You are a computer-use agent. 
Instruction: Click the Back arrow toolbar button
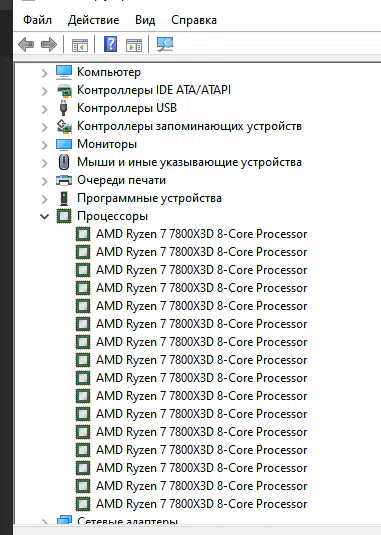[x=26, y=44]
